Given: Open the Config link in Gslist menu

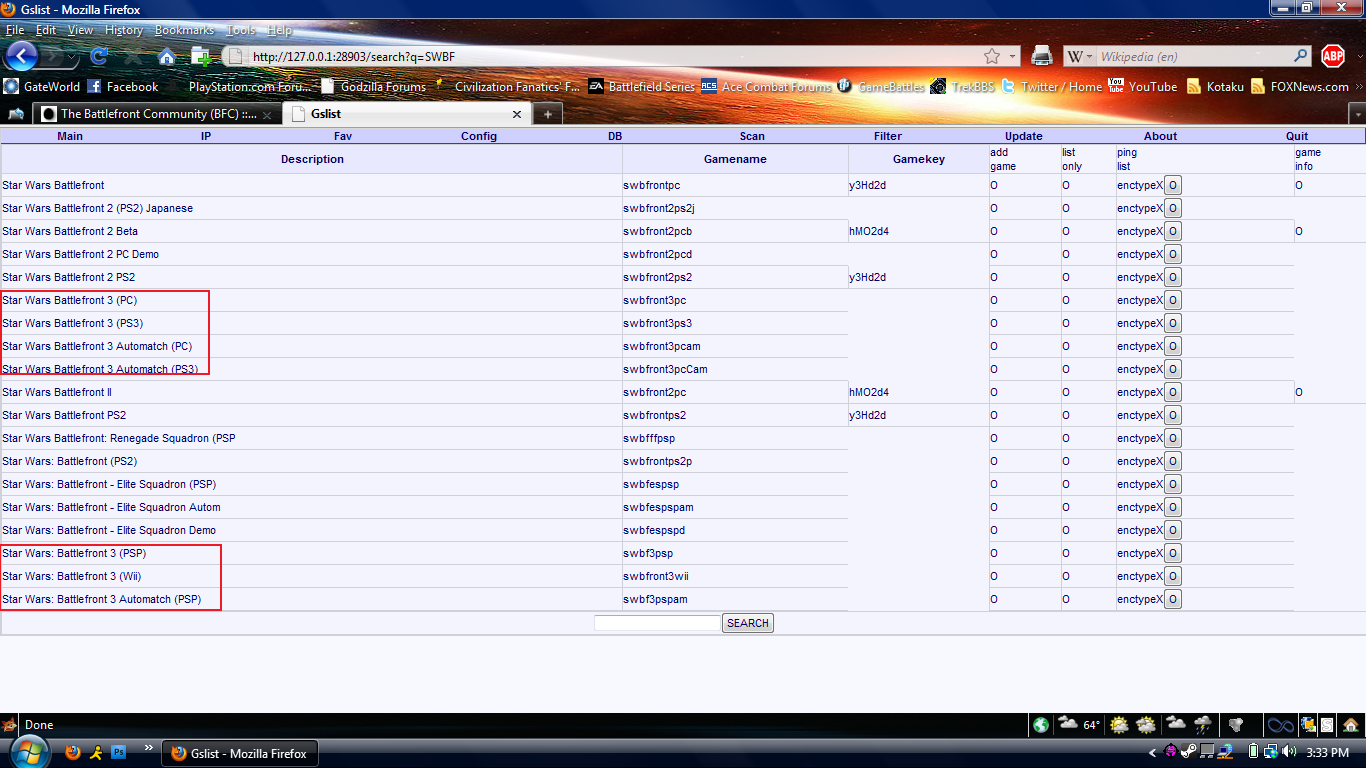Looking at the screenshot, I should pos(479,136).
